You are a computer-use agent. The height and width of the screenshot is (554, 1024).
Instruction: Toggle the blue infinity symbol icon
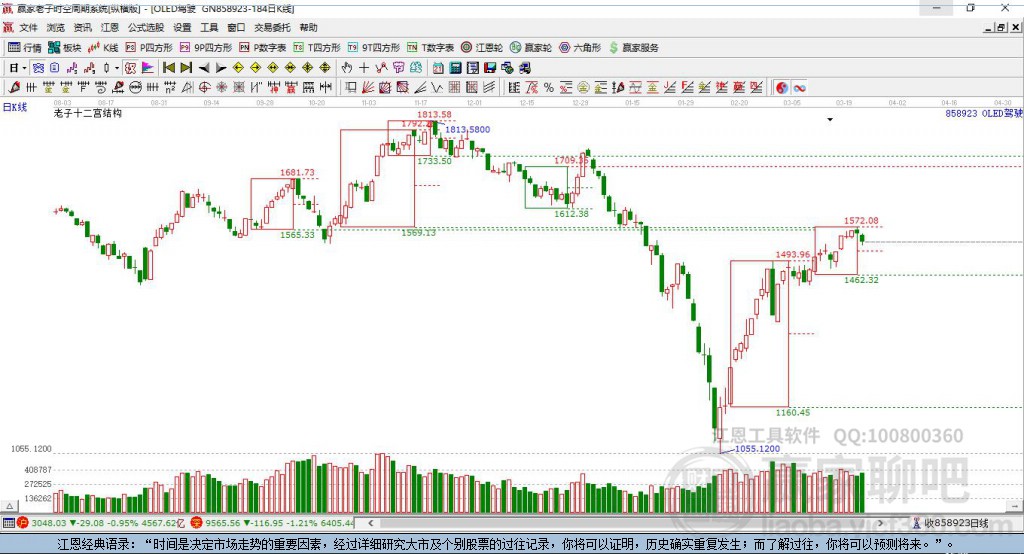[x=799, y=87]
